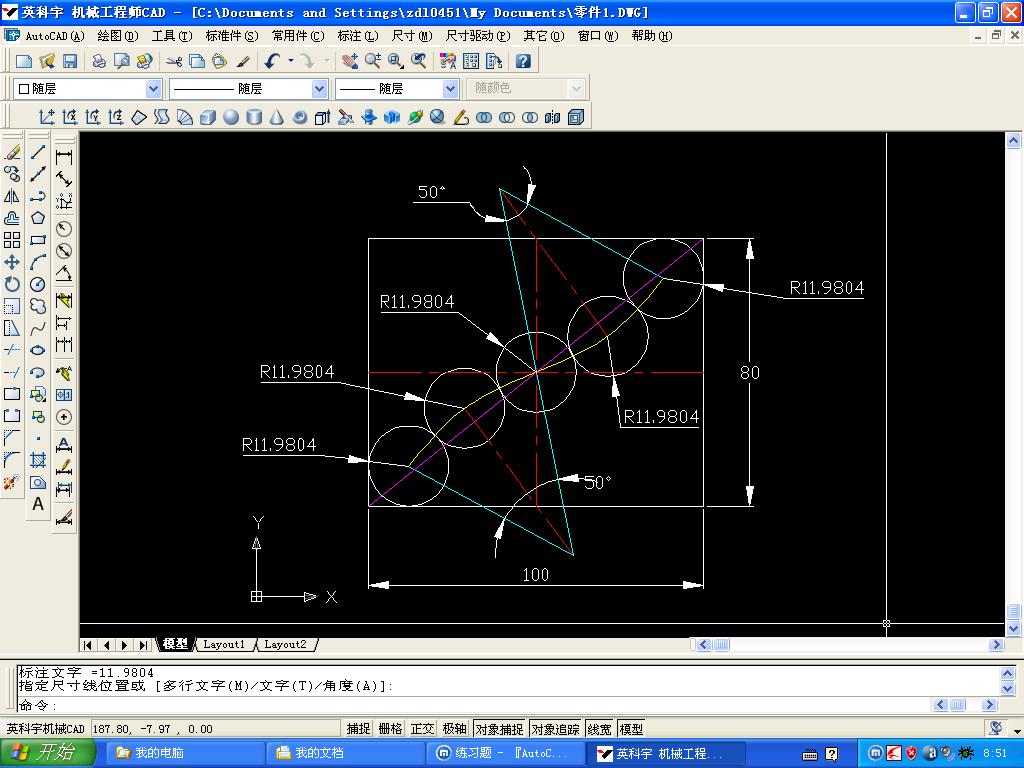Click the command line 命令 input
Viewport: 1024px width, 768px height.
[x=473, y=705]
